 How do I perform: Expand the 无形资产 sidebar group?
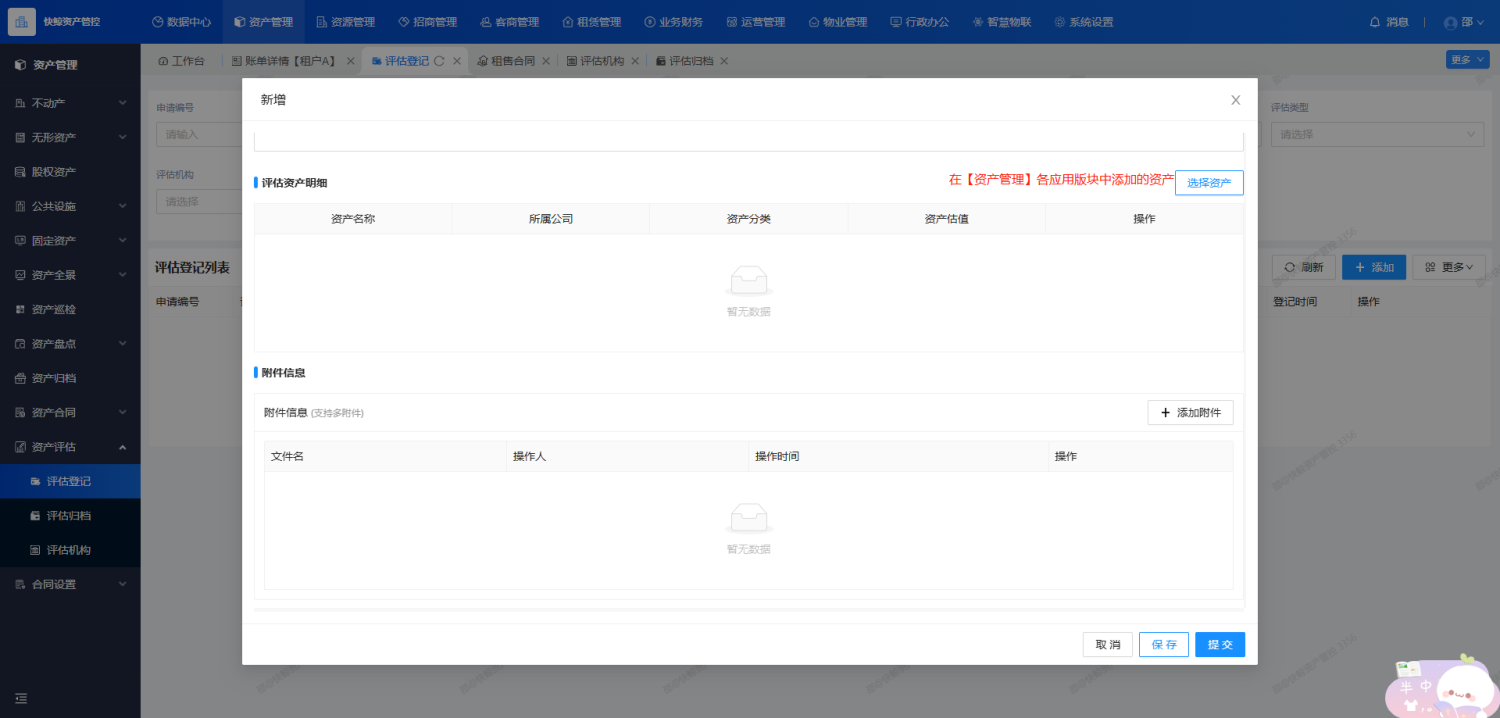[70, 137]
